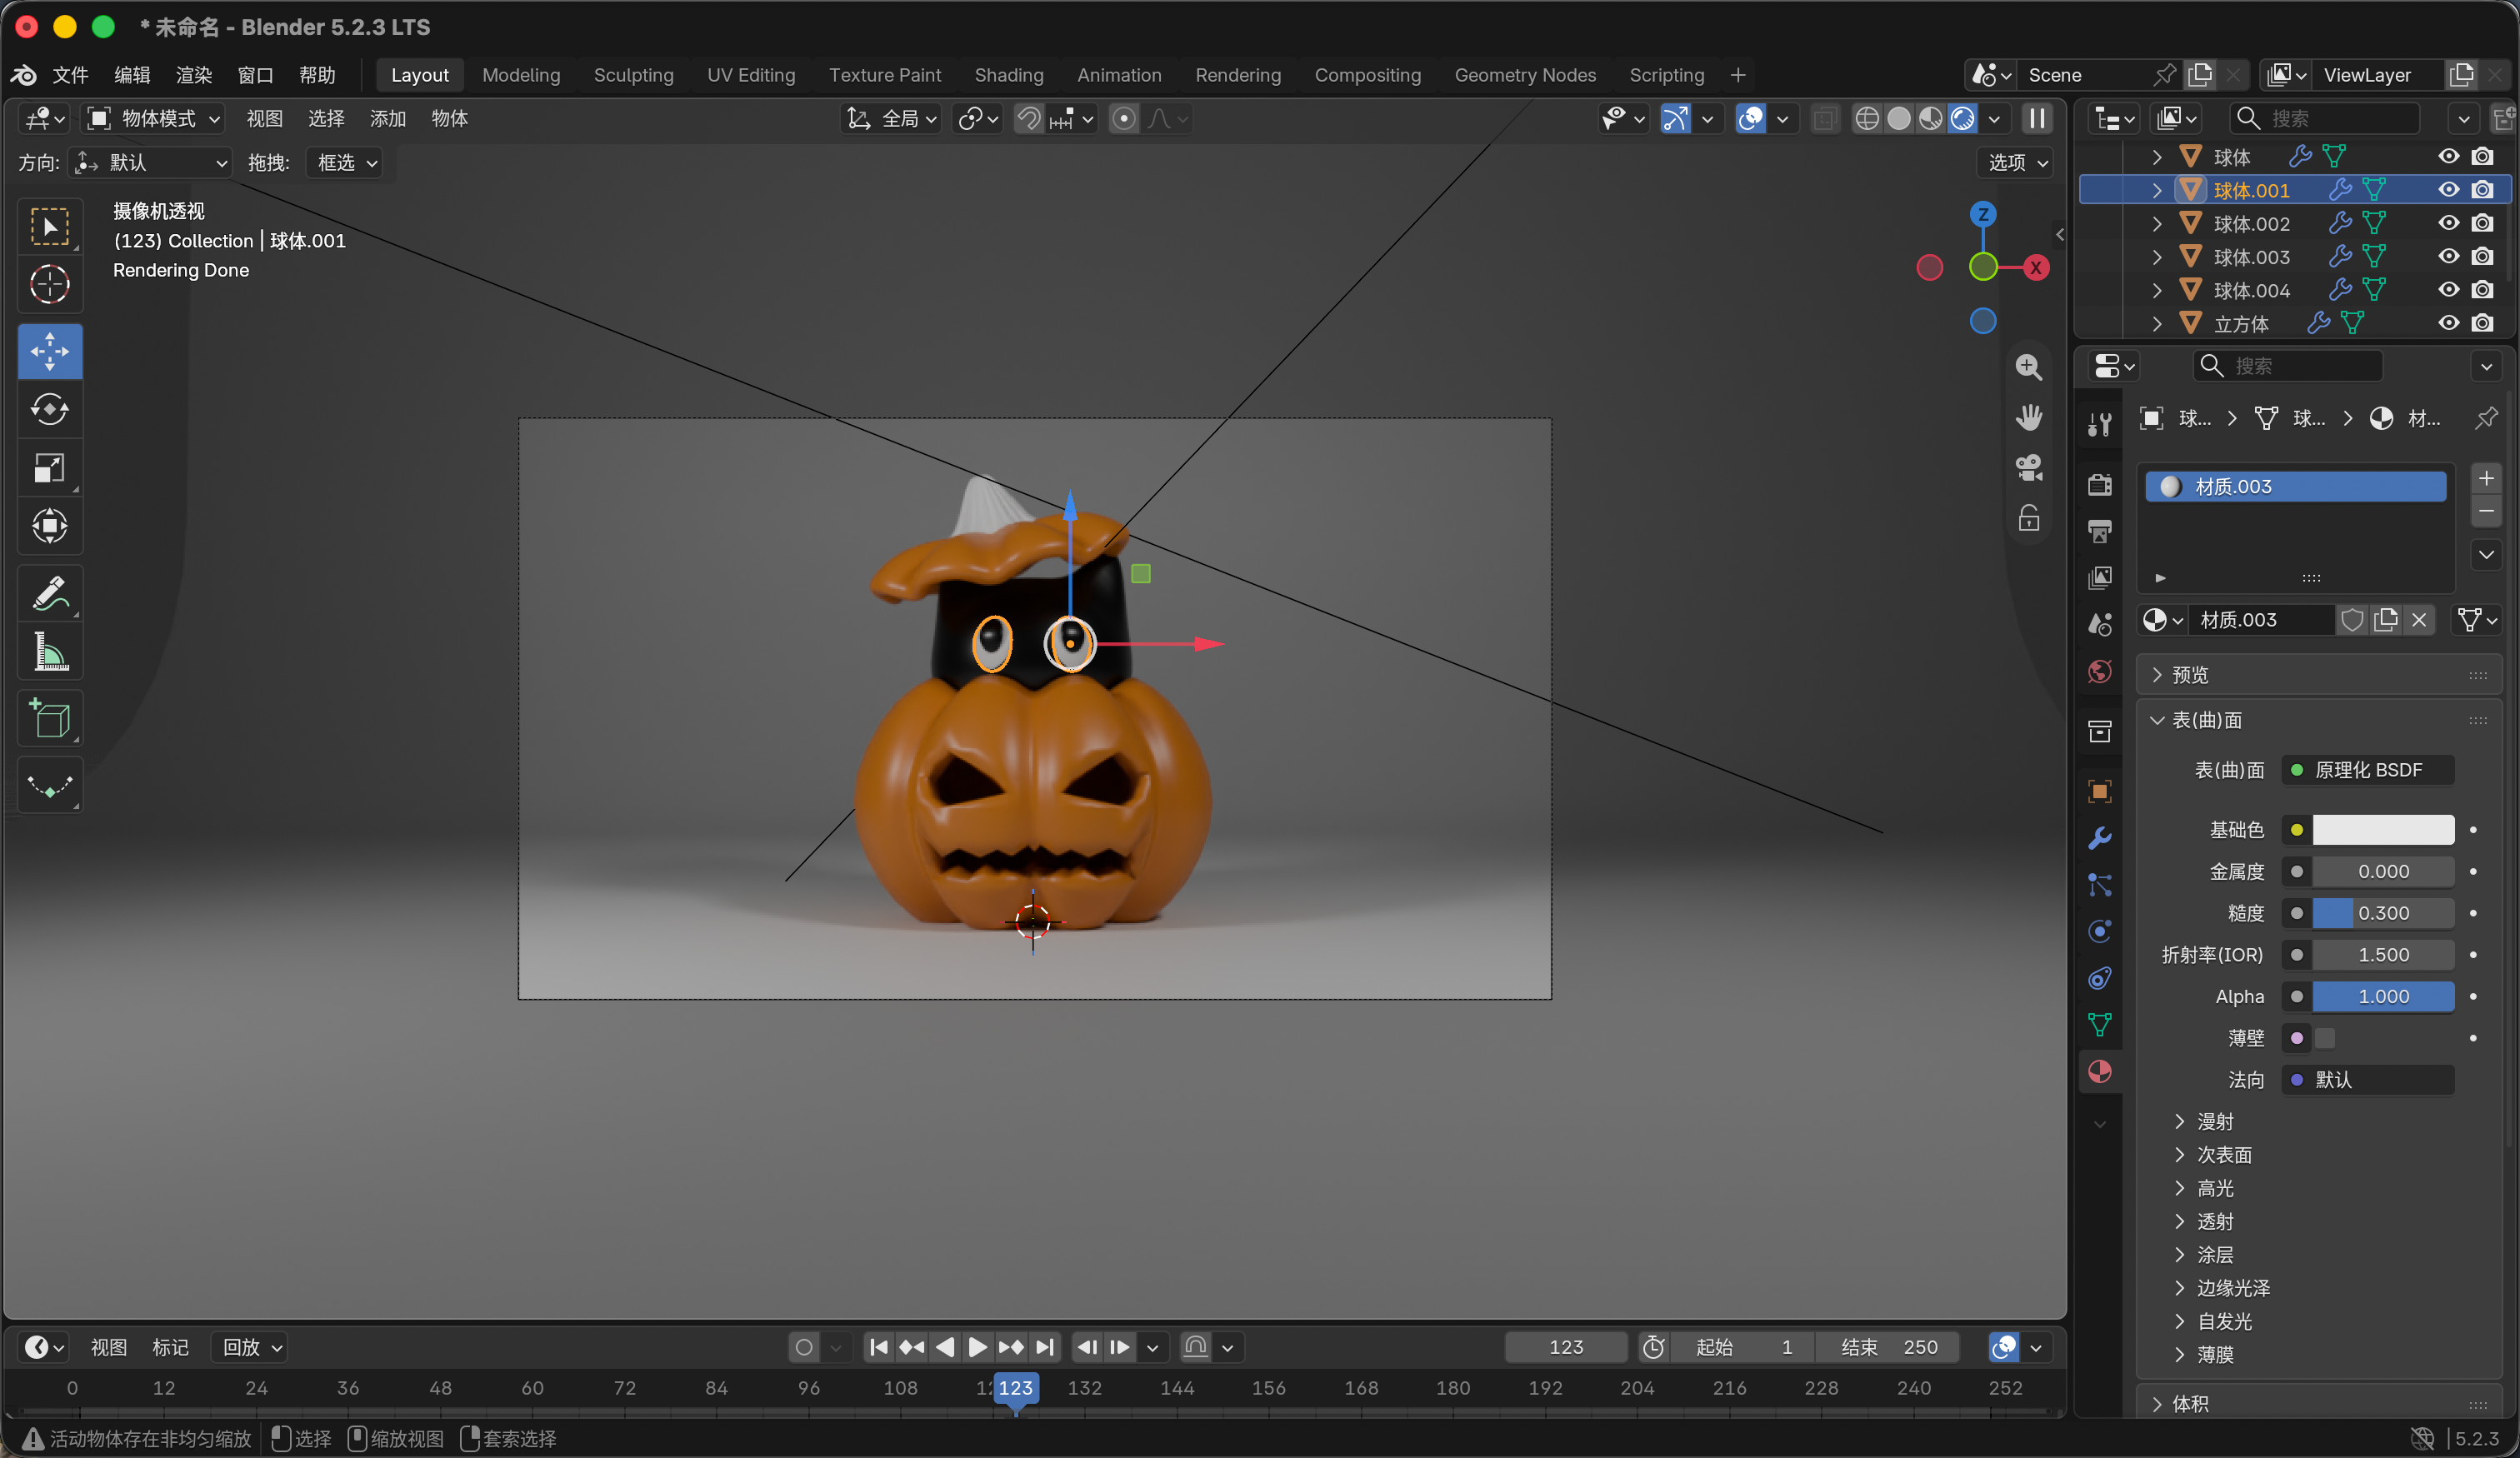Open the 物体模式 mode dropdown
Screen dimensions: 2520x1458
[x=153, y=119]
